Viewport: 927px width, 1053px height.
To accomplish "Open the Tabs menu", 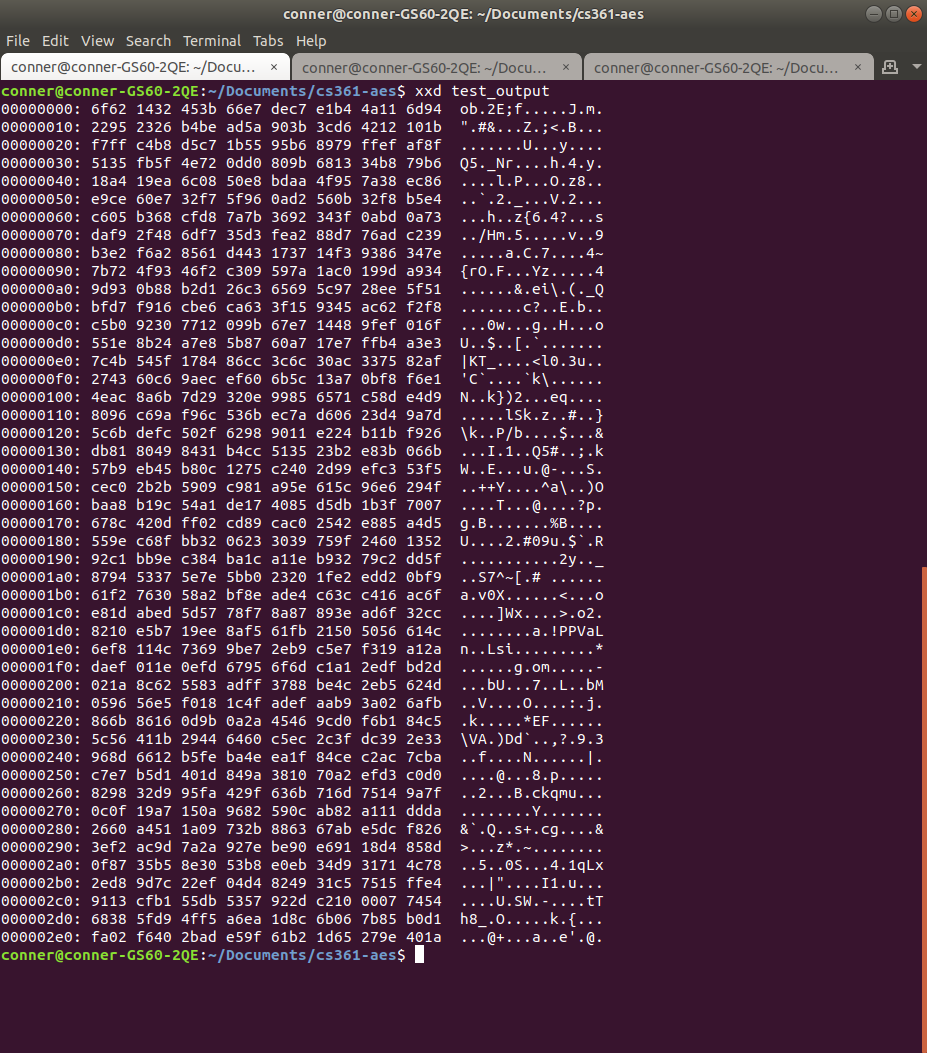I will point(268,41).
